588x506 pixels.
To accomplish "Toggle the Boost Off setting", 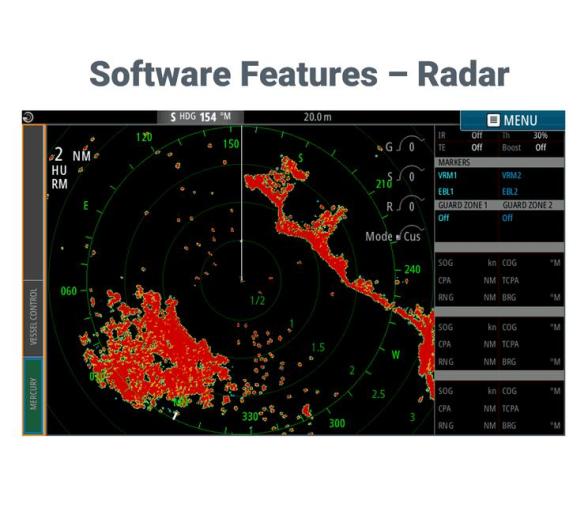I will pos(540,147).
